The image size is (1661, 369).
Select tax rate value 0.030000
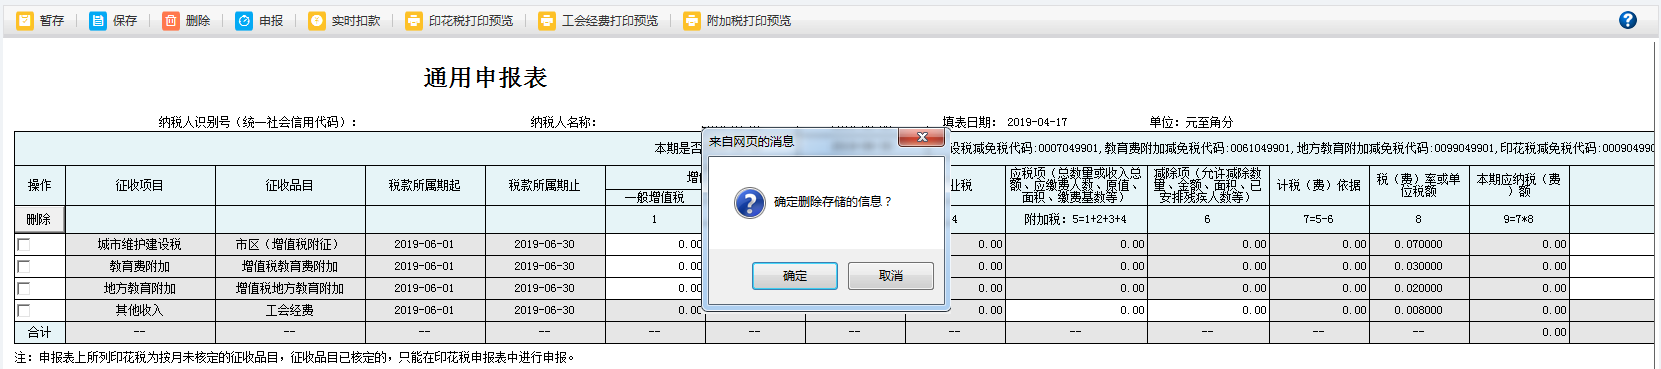(x=1419, y=267)
